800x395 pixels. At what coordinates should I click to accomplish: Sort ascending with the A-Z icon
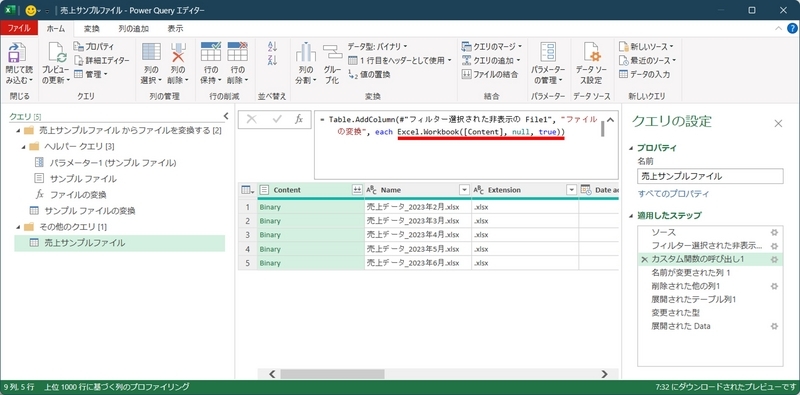(x=272, y=47)
